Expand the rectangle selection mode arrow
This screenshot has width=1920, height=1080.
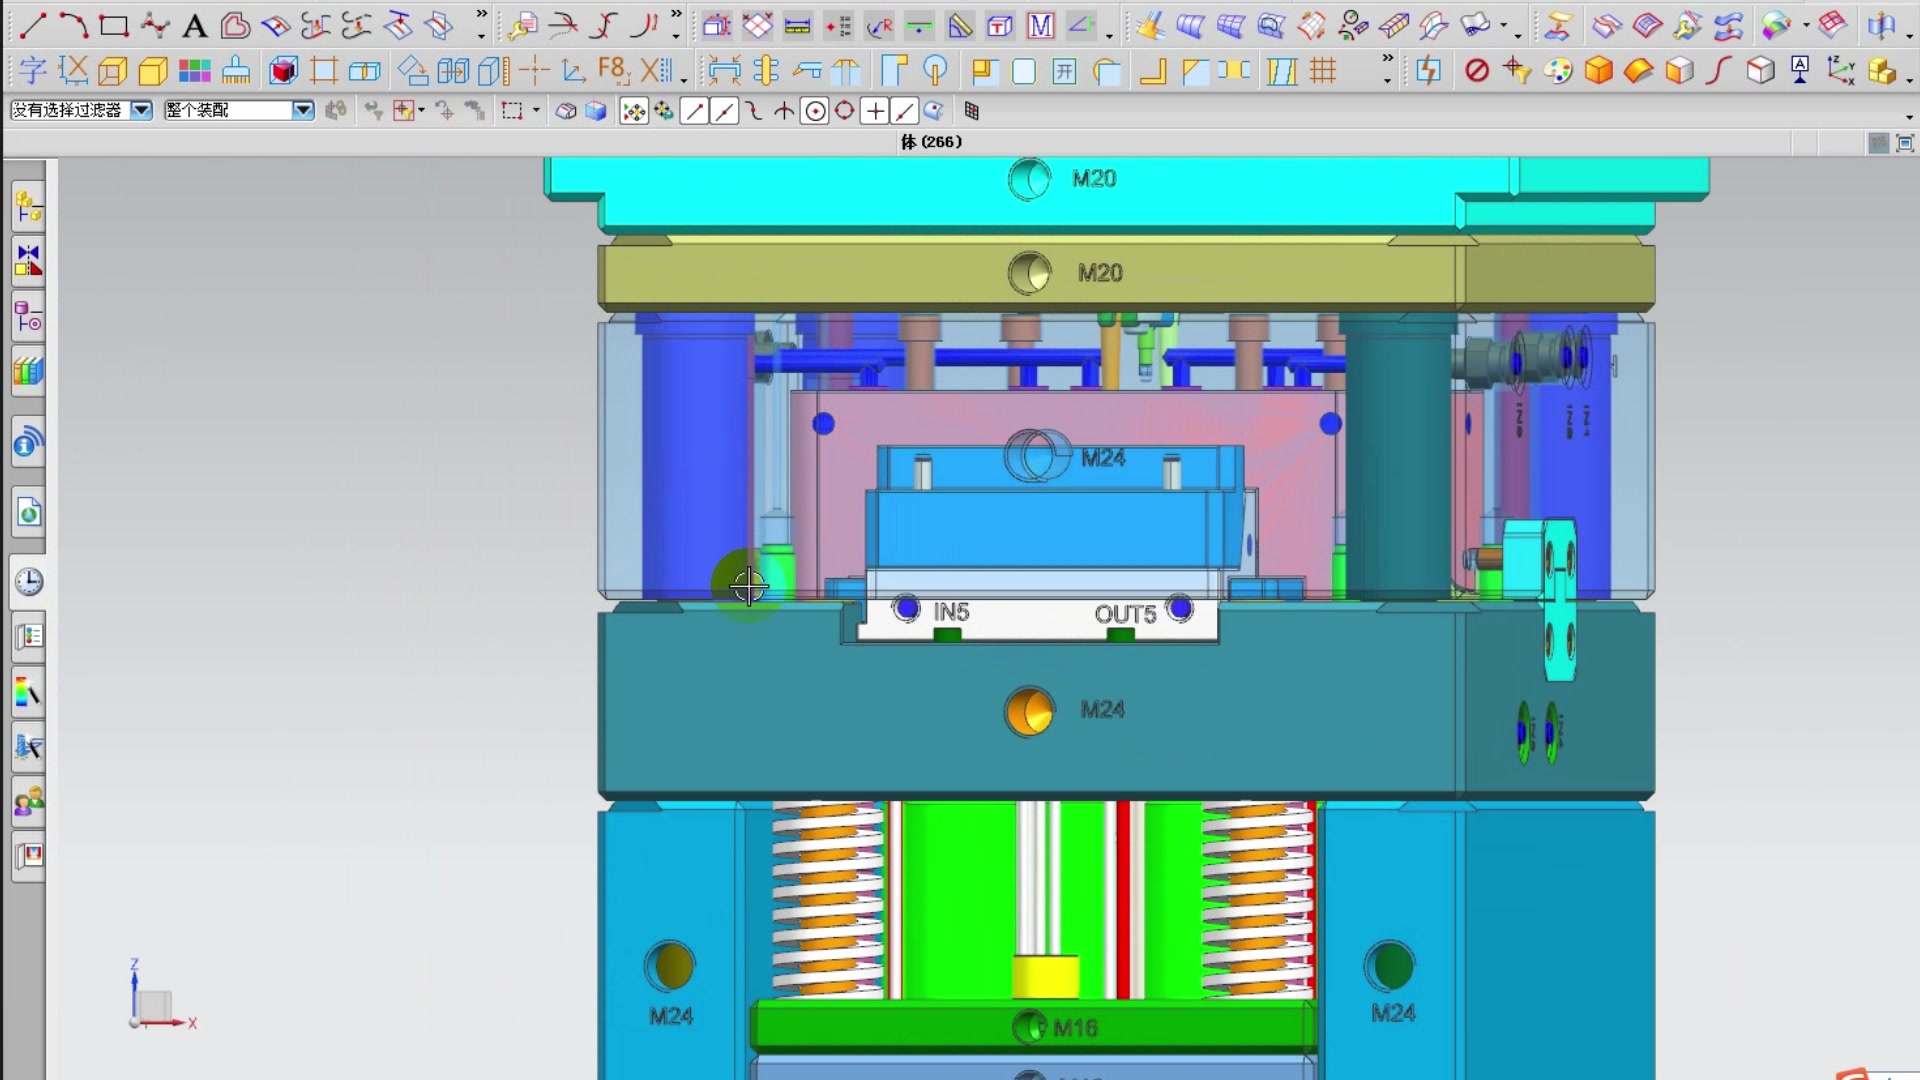(x=536, y=110)
